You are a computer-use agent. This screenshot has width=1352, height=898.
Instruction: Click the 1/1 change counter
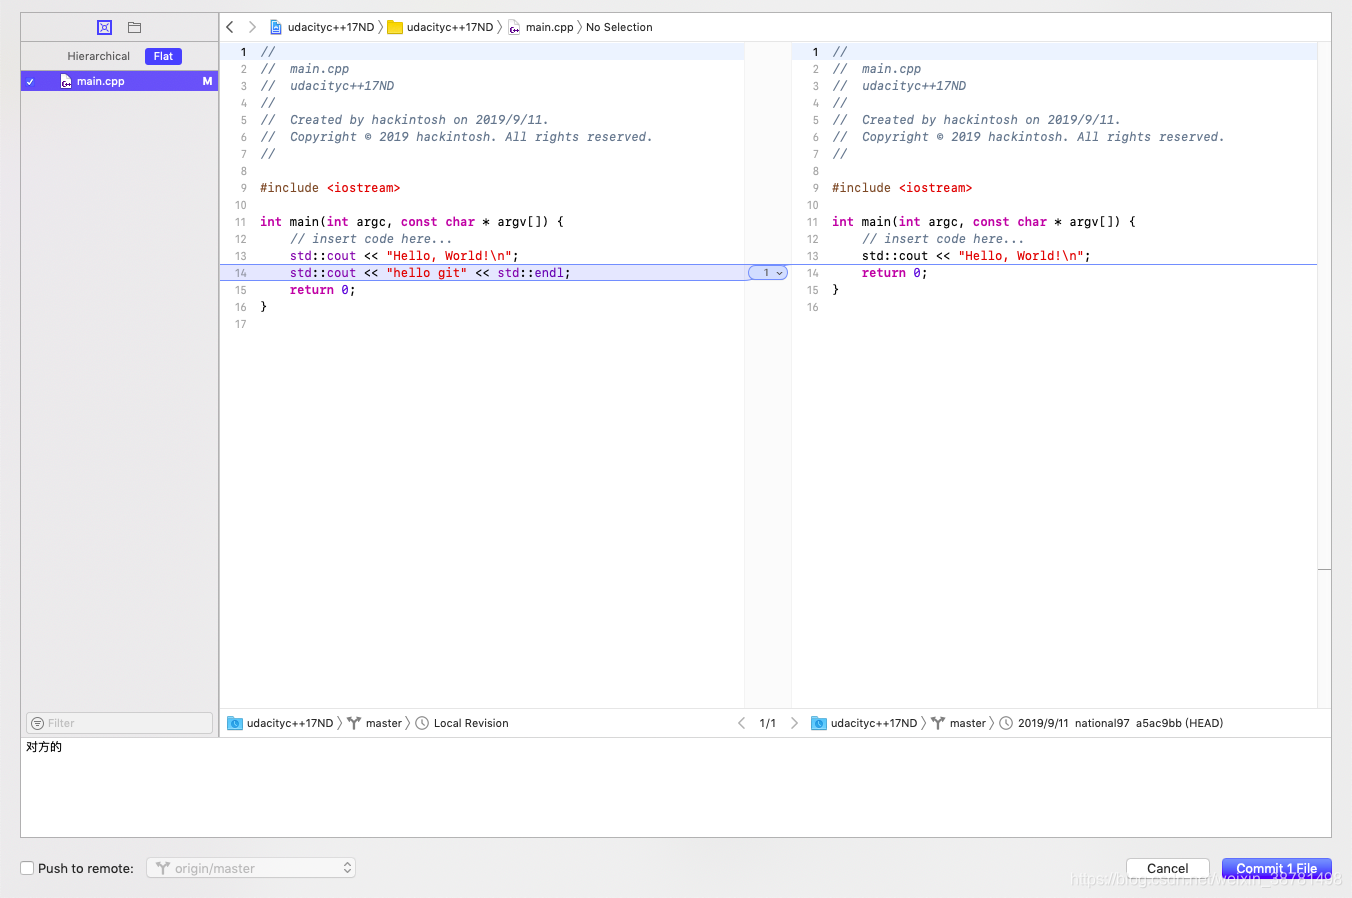point(768,723)
